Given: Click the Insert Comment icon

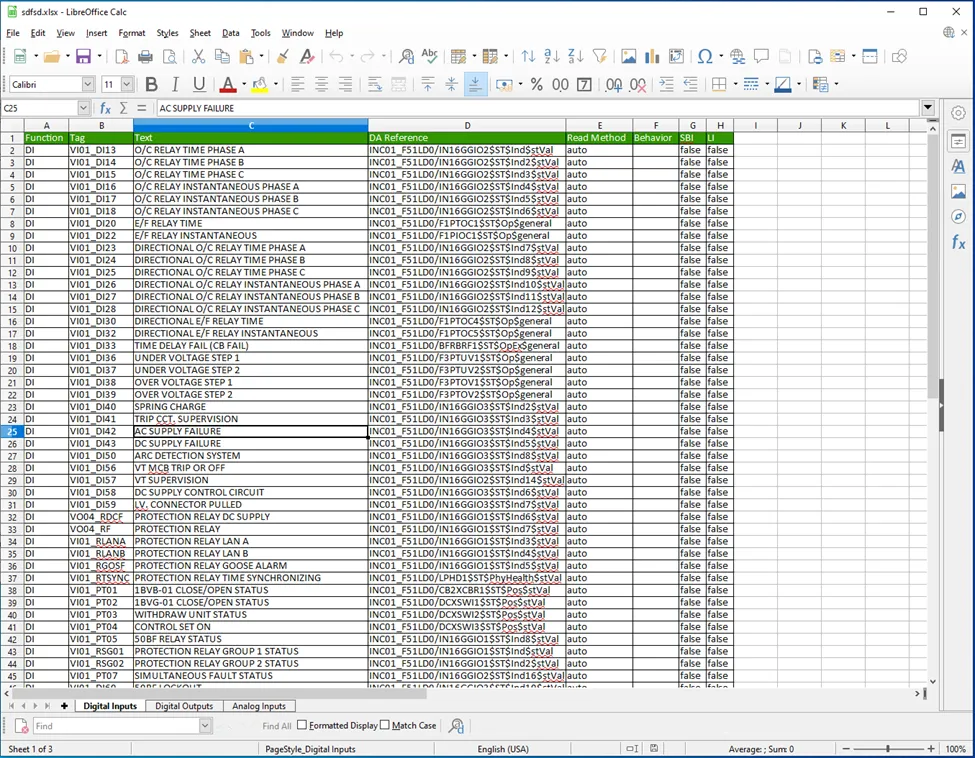Looking at the screenshot, I should [761, 57].
